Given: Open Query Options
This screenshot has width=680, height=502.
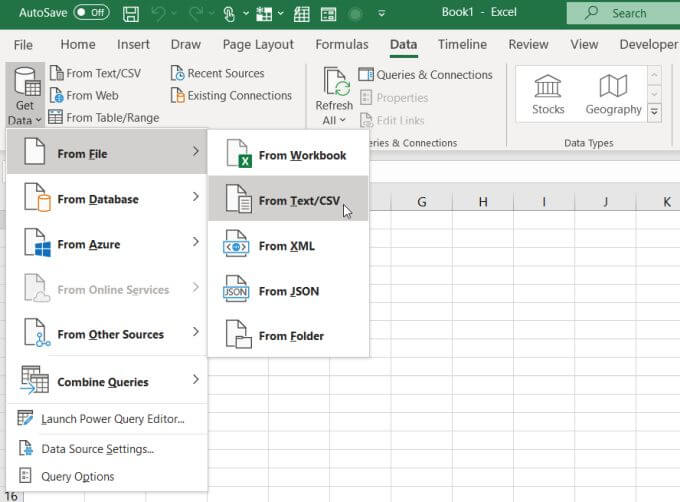Looking at the screenshot, I should click(x=77, y=476).
